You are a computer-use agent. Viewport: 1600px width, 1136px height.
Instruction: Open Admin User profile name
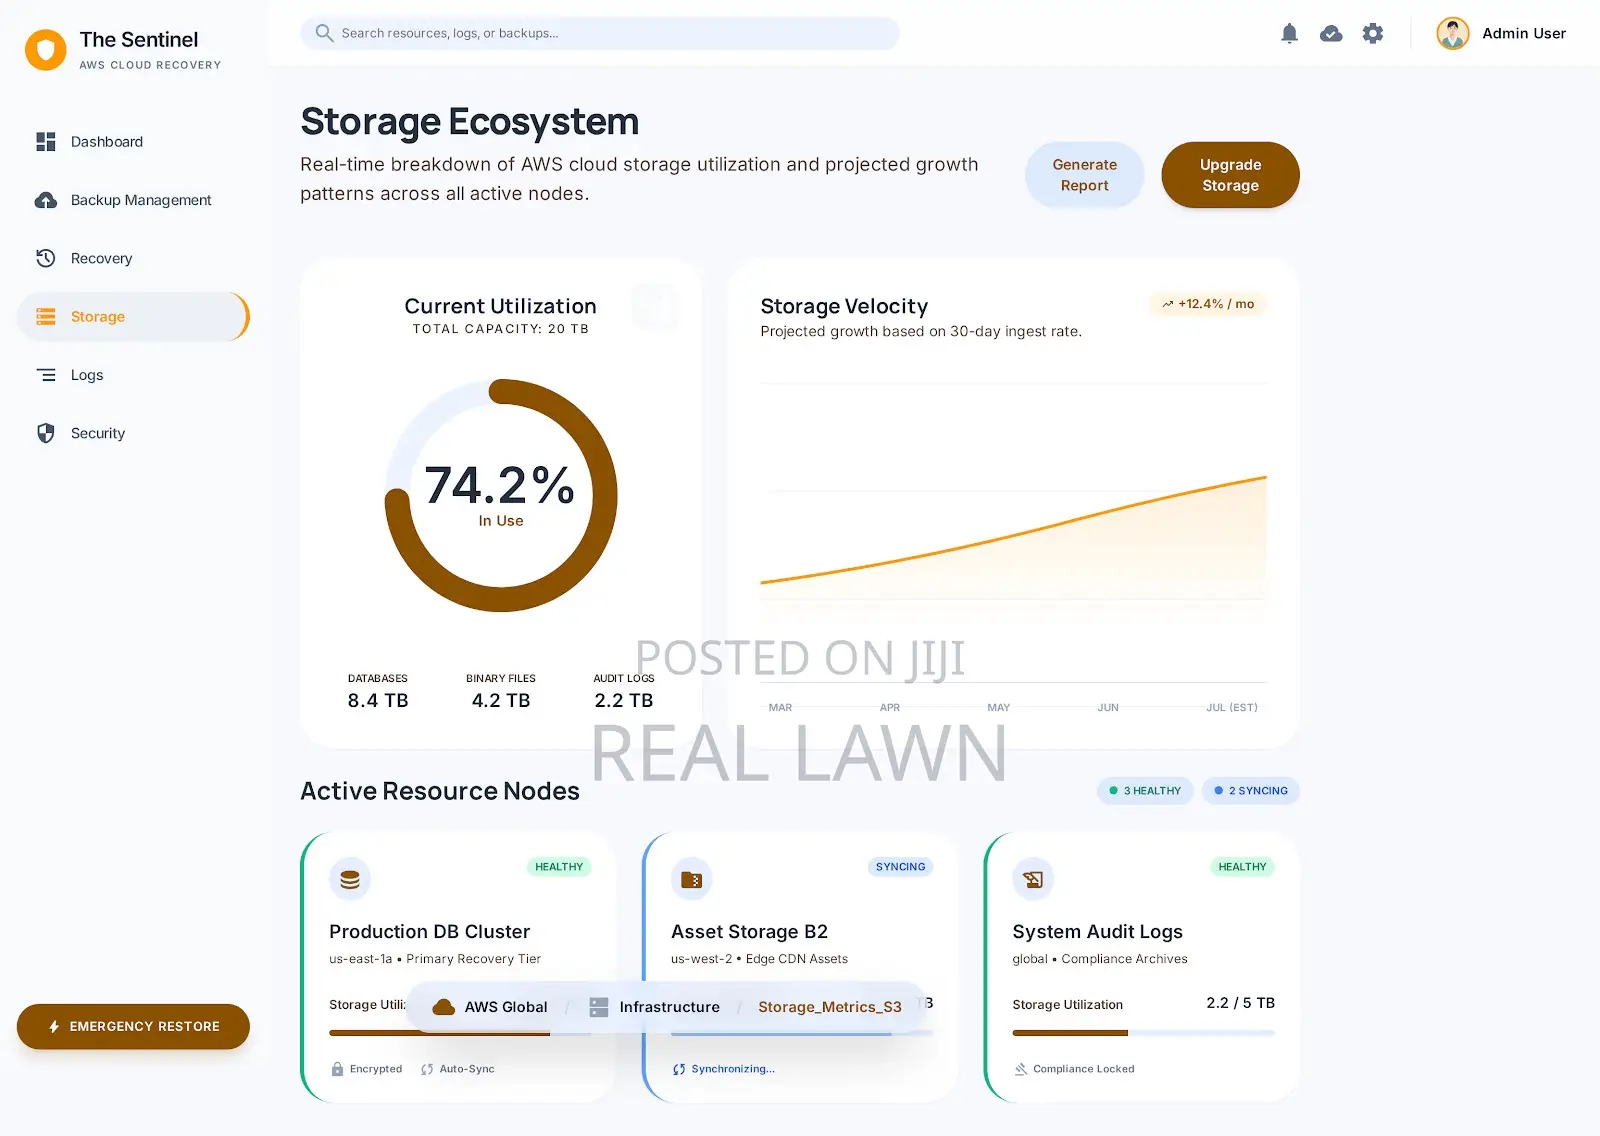click(1524, 33)
